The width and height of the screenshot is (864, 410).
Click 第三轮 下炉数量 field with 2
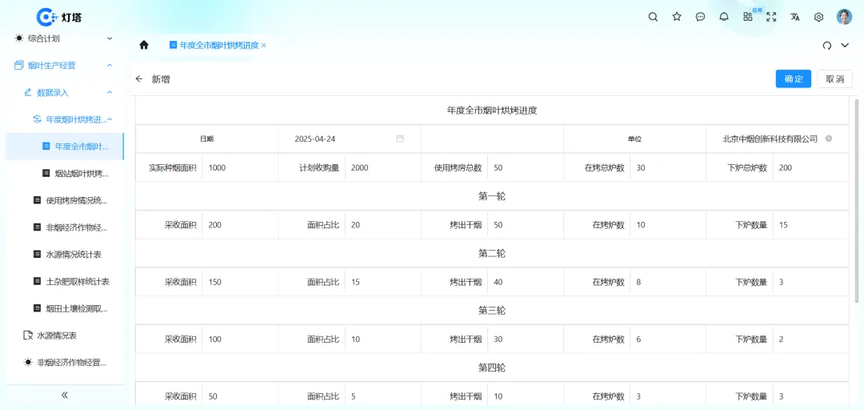point(811,339)
